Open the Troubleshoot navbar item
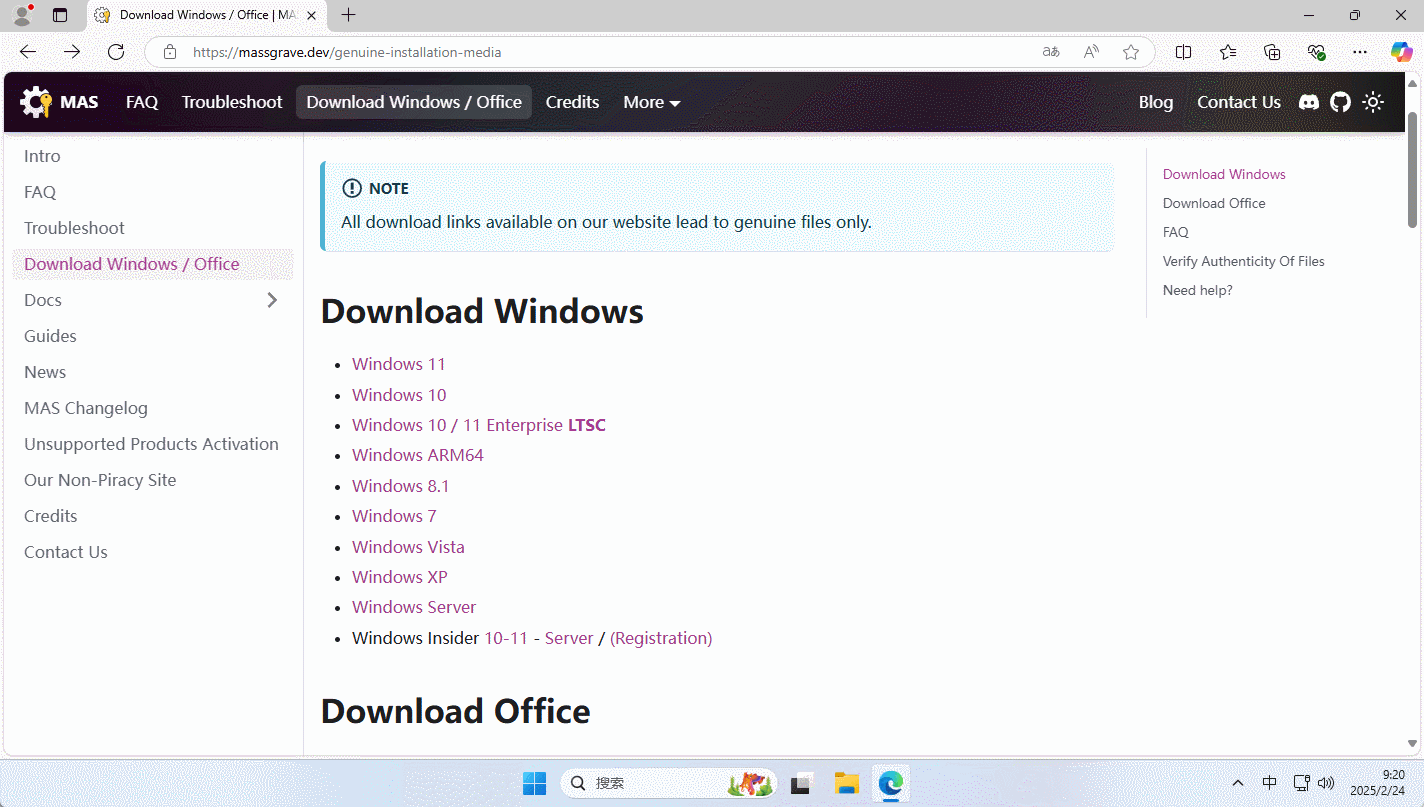The image size is (1424, 807). pyautogui.click(x=232, y=102)
